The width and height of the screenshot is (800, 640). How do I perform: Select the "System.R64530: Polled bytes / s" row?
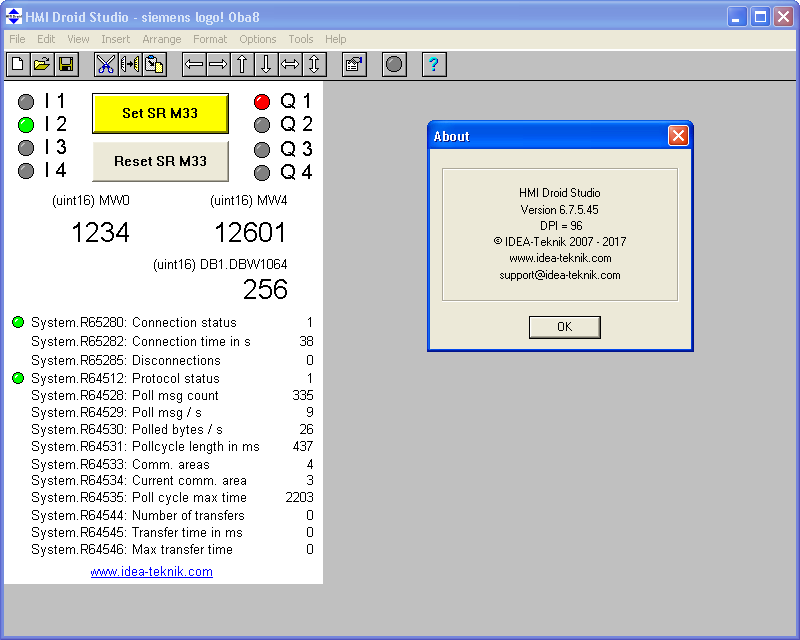click(x=172, y=430)
